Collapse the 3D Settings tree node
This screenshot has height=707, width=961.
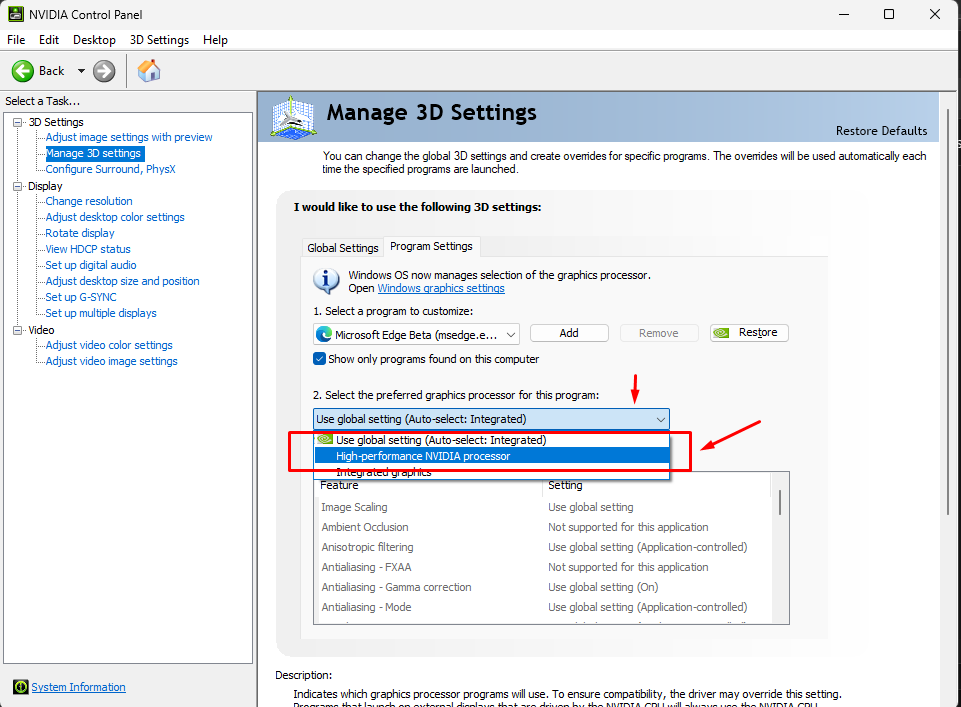pyautogui.click(x=18, y=122)
